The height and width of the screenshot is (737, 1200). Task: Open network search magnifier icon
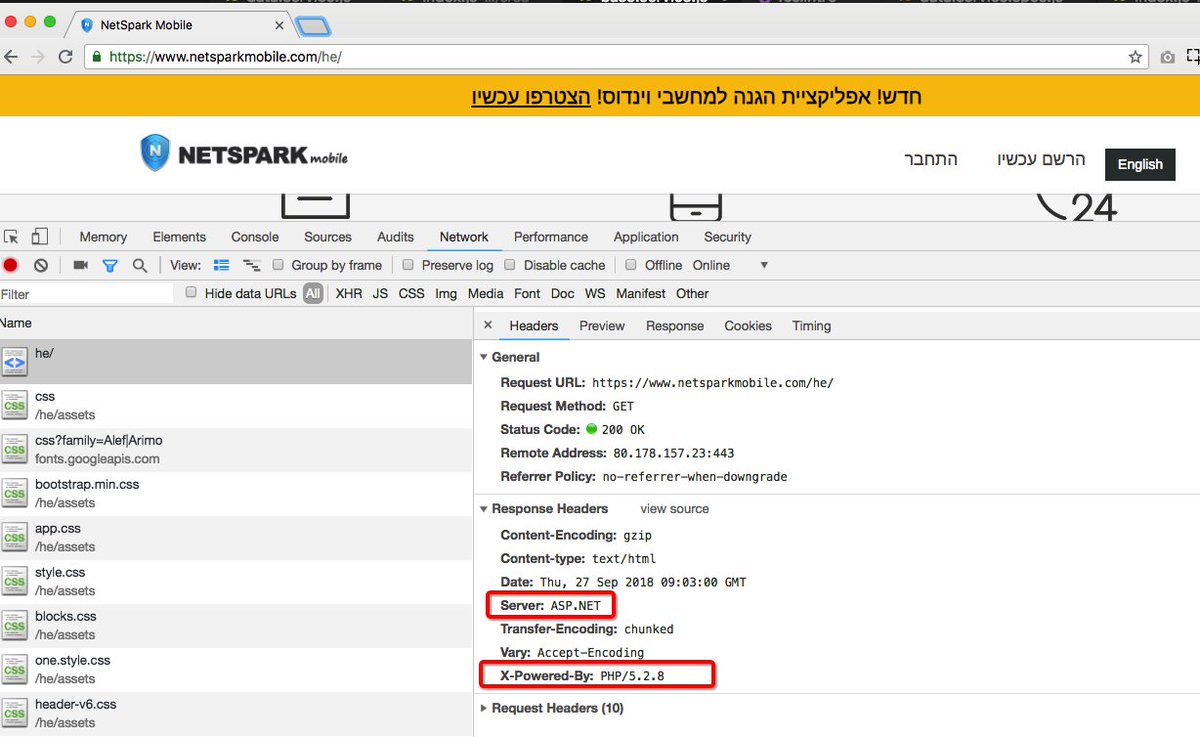pyautogui.click(x=140, y=265)
